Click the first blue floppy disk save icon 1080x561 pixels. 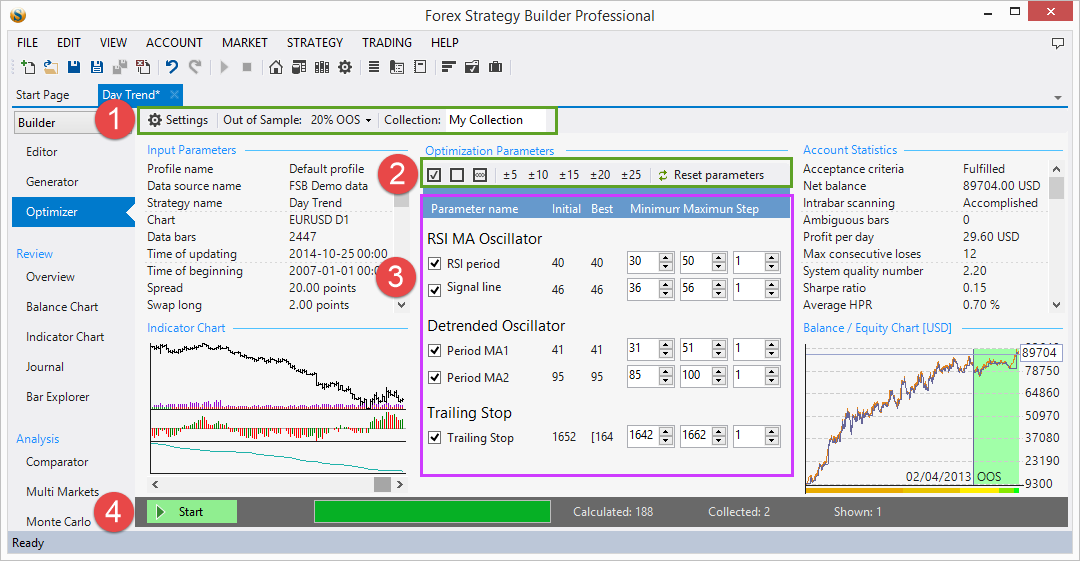coord(74,67)
